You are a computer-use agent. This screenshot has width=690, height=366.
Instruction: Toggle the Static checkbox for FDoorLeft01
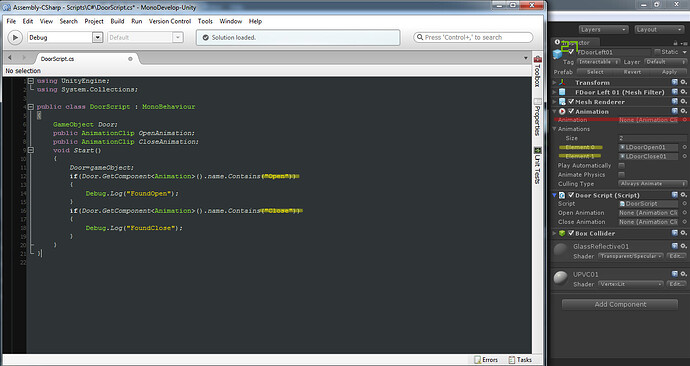point(657,52)
